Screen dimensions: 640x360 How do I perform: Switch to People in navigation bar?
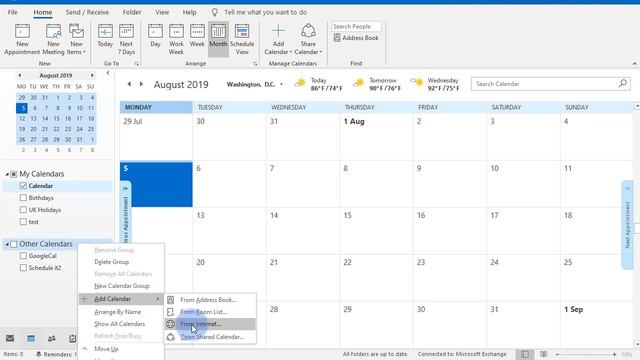[x=52, y=338]
